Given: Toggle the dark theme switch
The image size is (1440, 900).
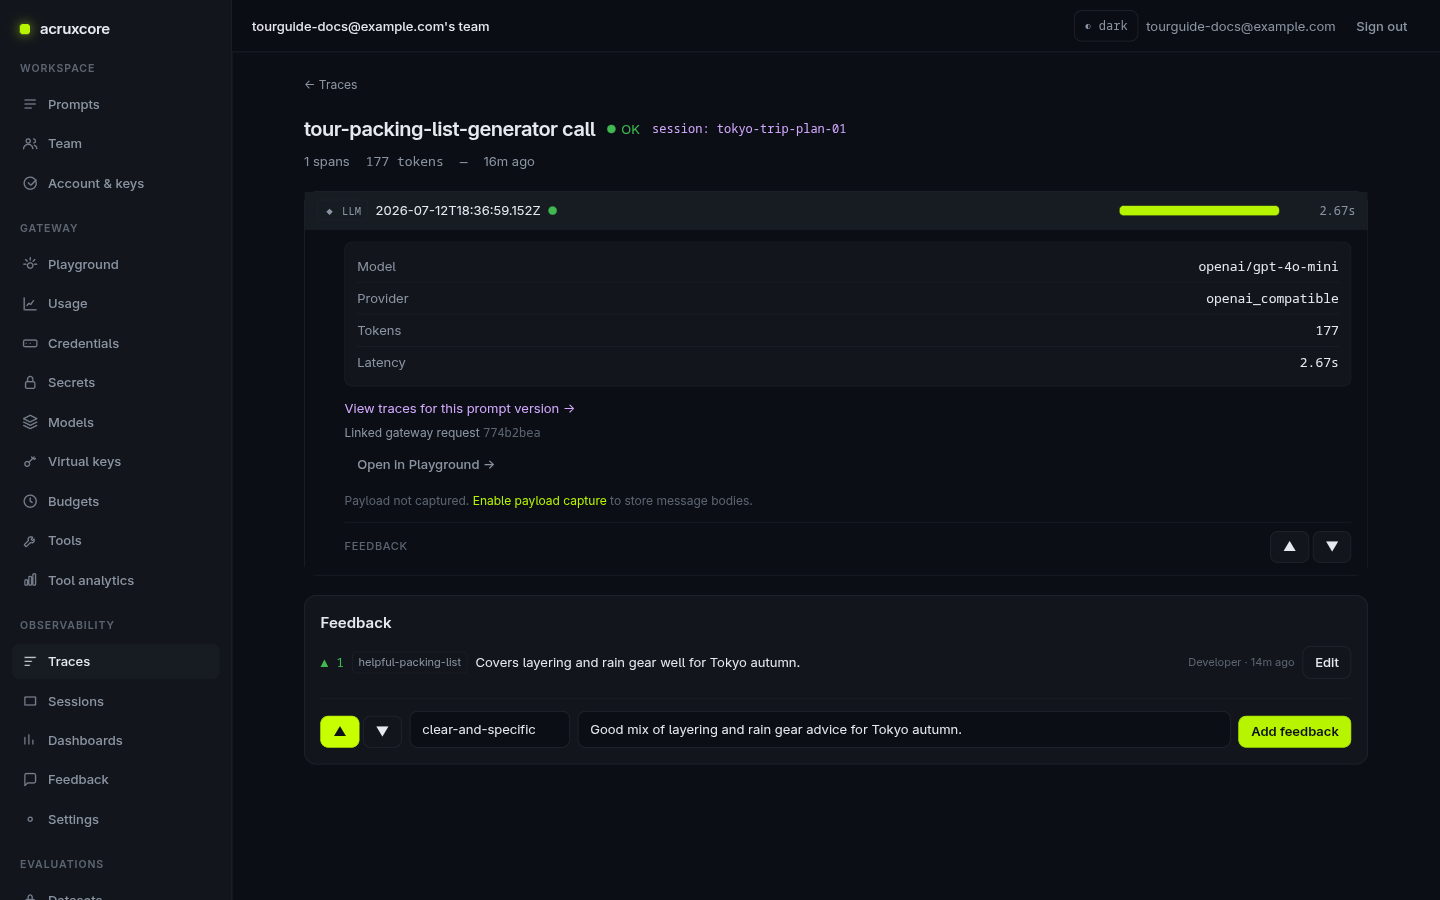Looking at the screenshot, I should [1106, 26].
